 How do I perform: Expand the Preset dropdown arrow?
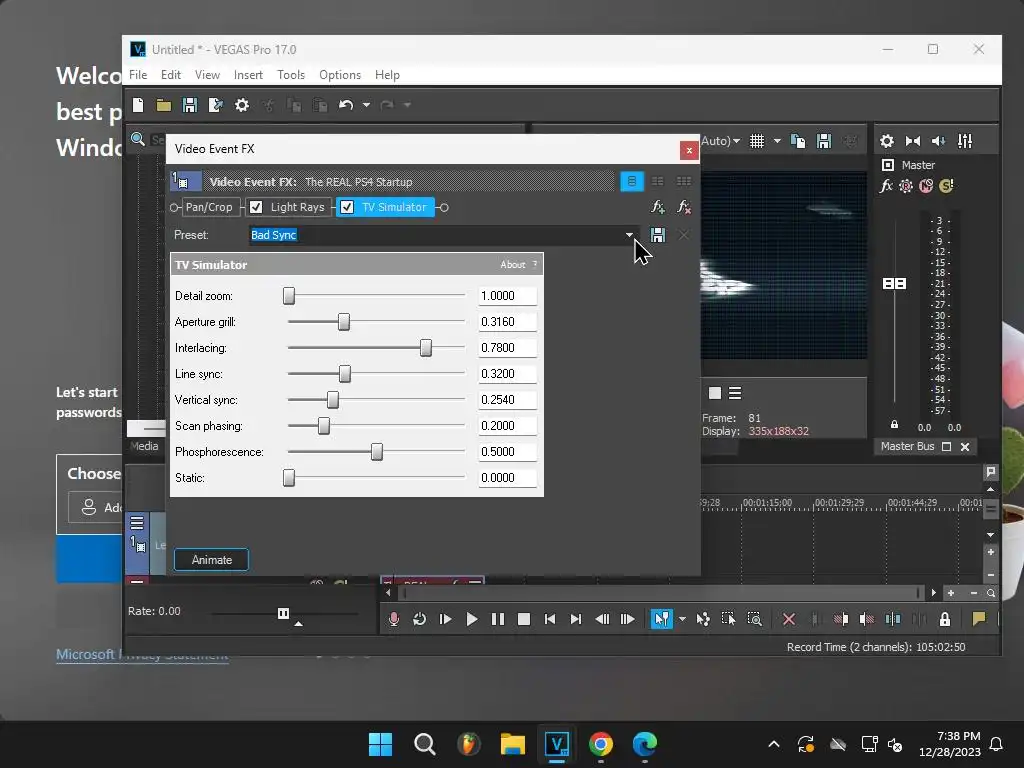point(629,234)
